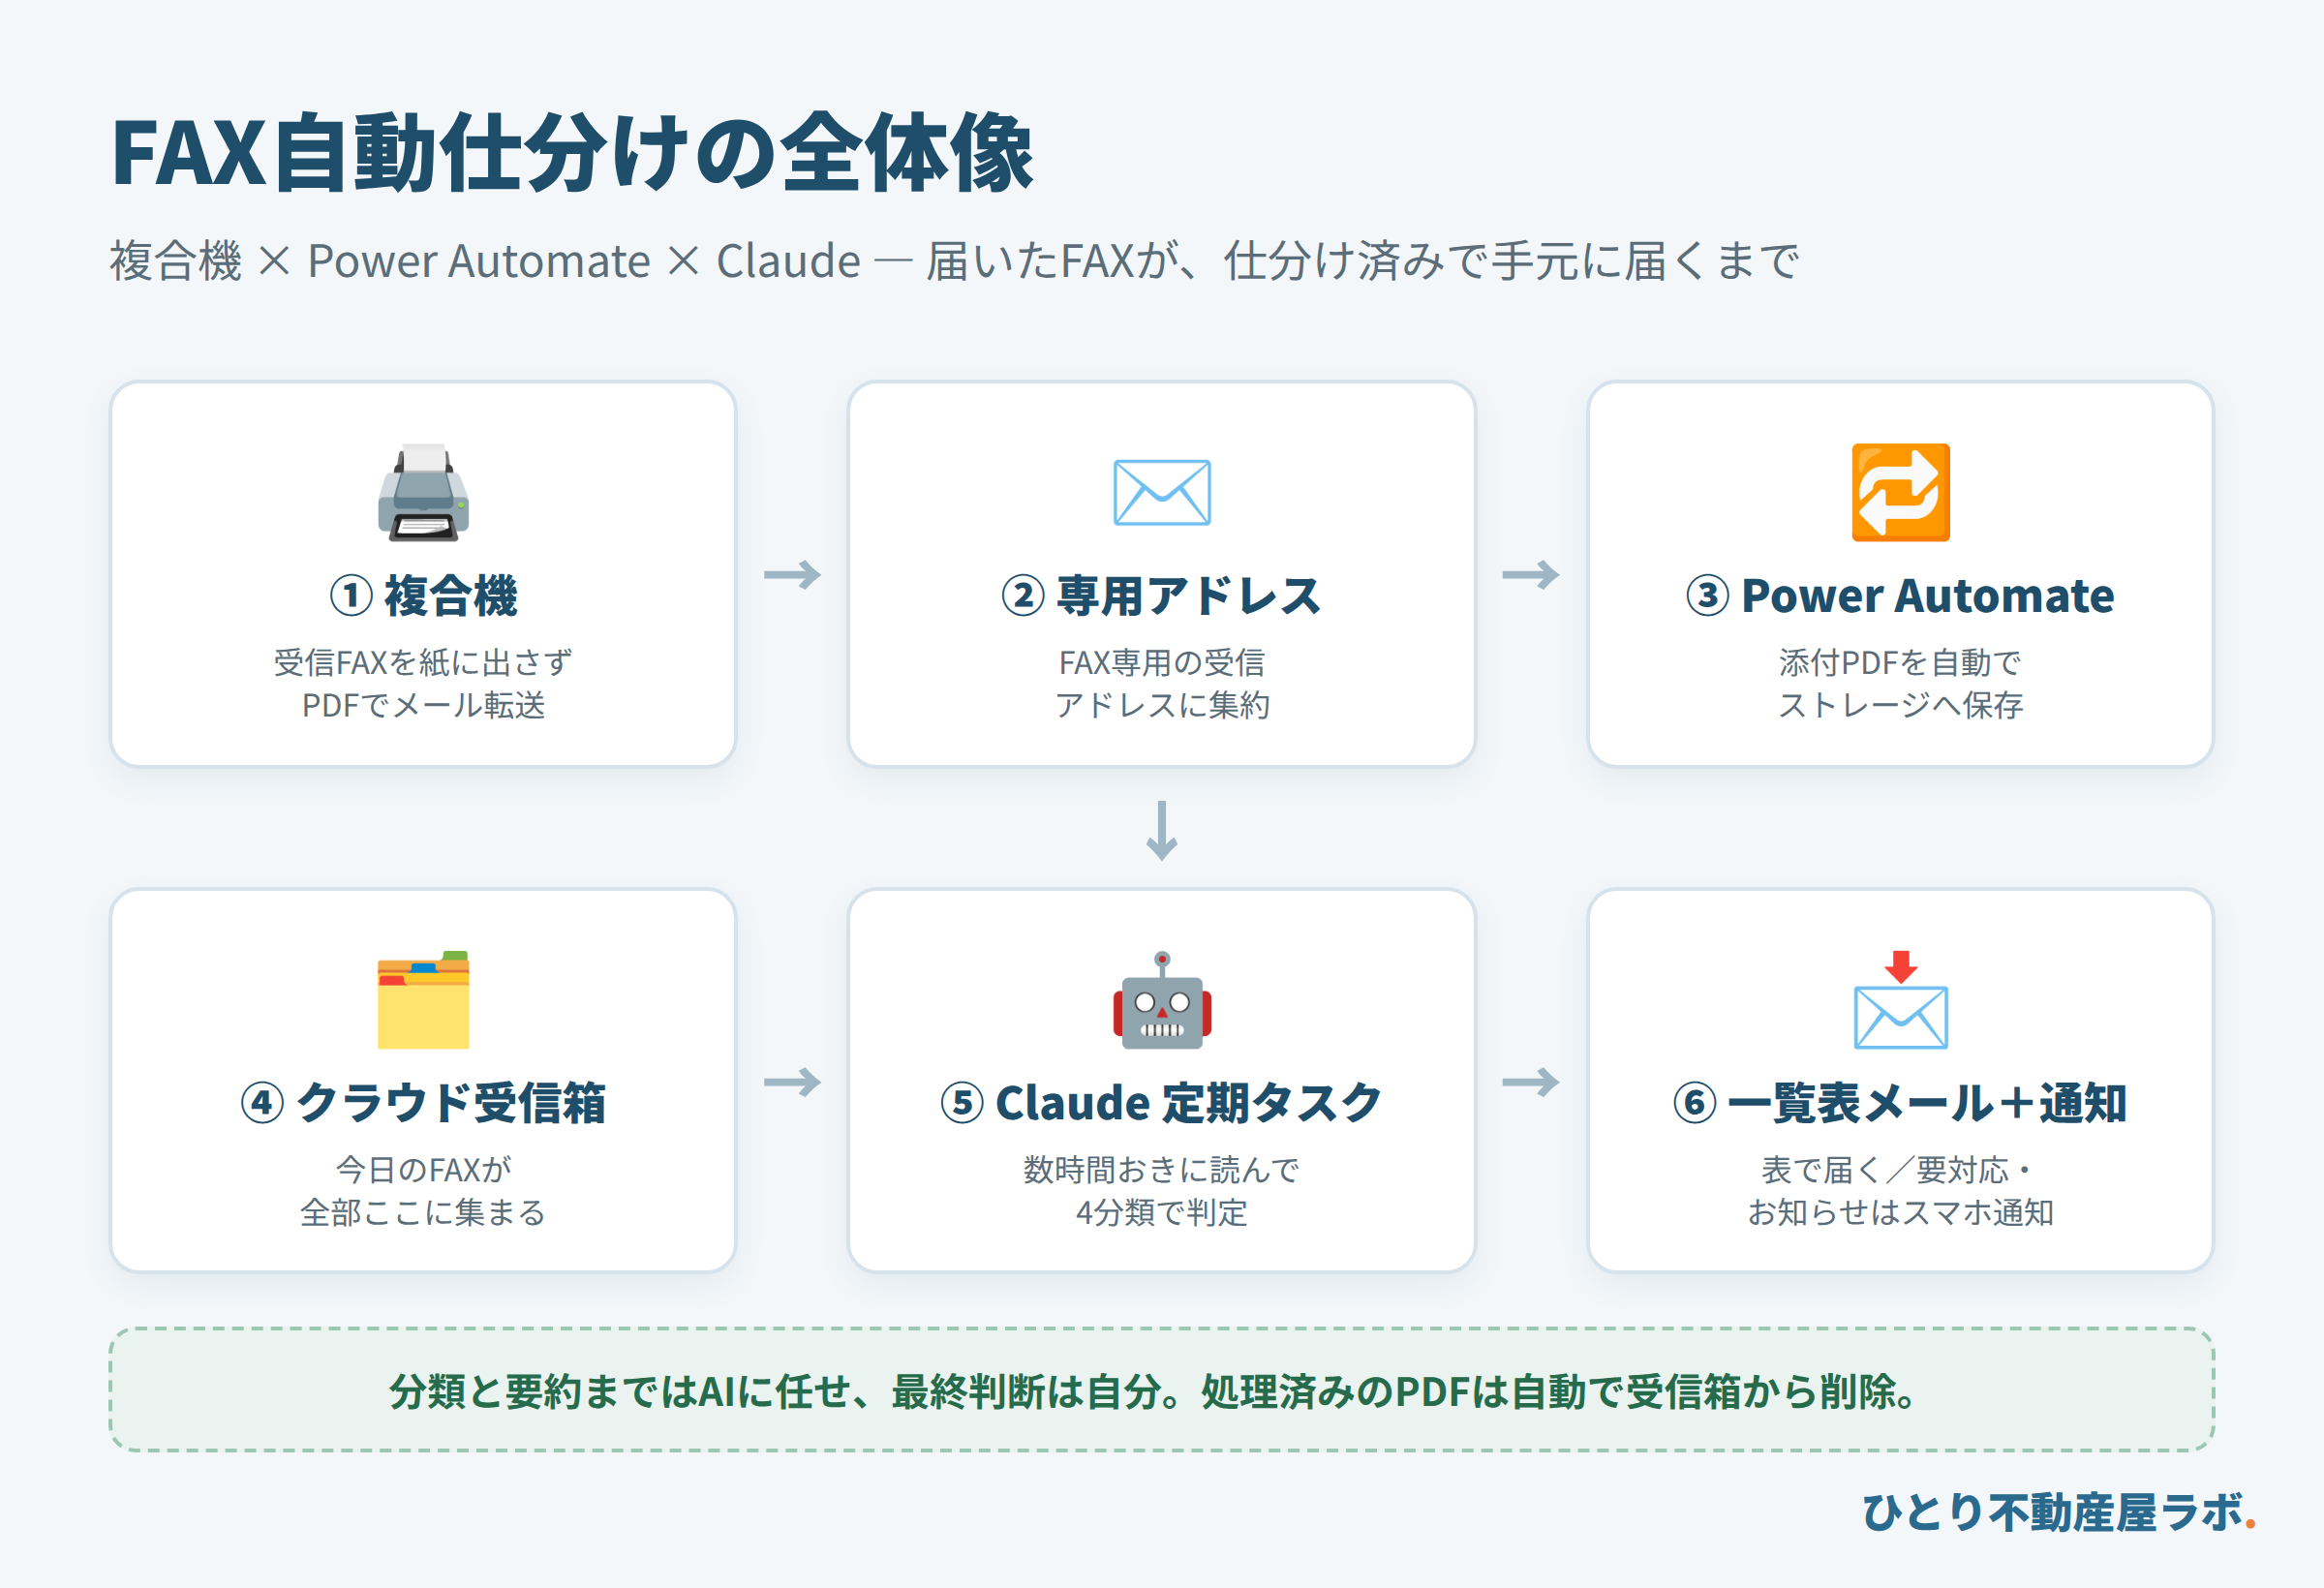Viewport: 2324px width, 1588px height.
Task: Click the text 数時間おきに読んで
Action: (1162, 1169)
